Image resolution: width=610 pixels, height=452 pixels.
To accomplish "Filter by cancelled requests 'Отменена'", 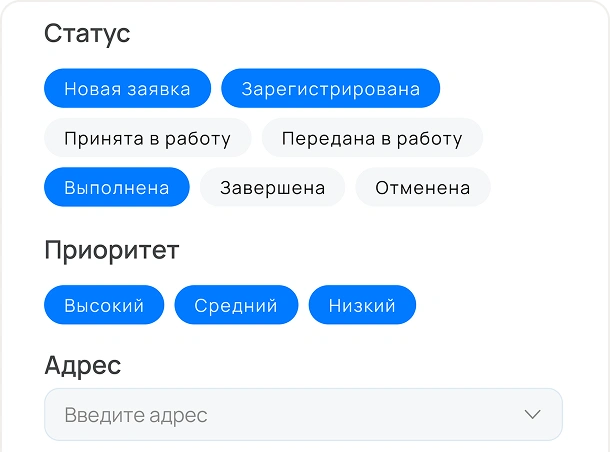I will coord(422,187).
